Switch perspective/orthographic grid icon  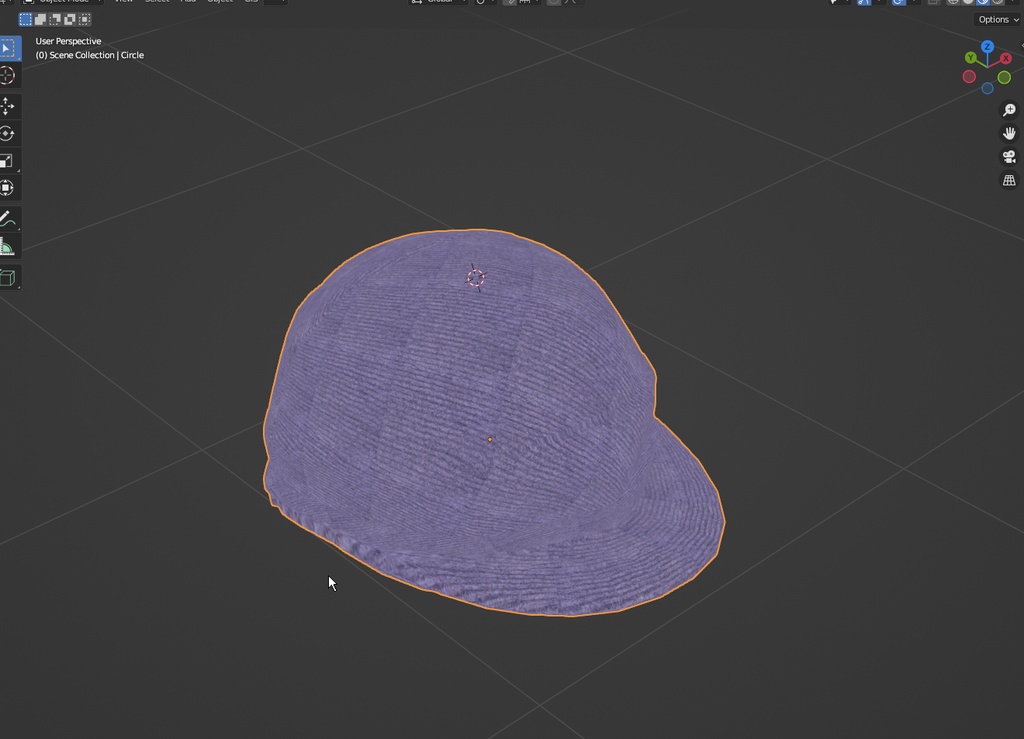coord(1009,180)
